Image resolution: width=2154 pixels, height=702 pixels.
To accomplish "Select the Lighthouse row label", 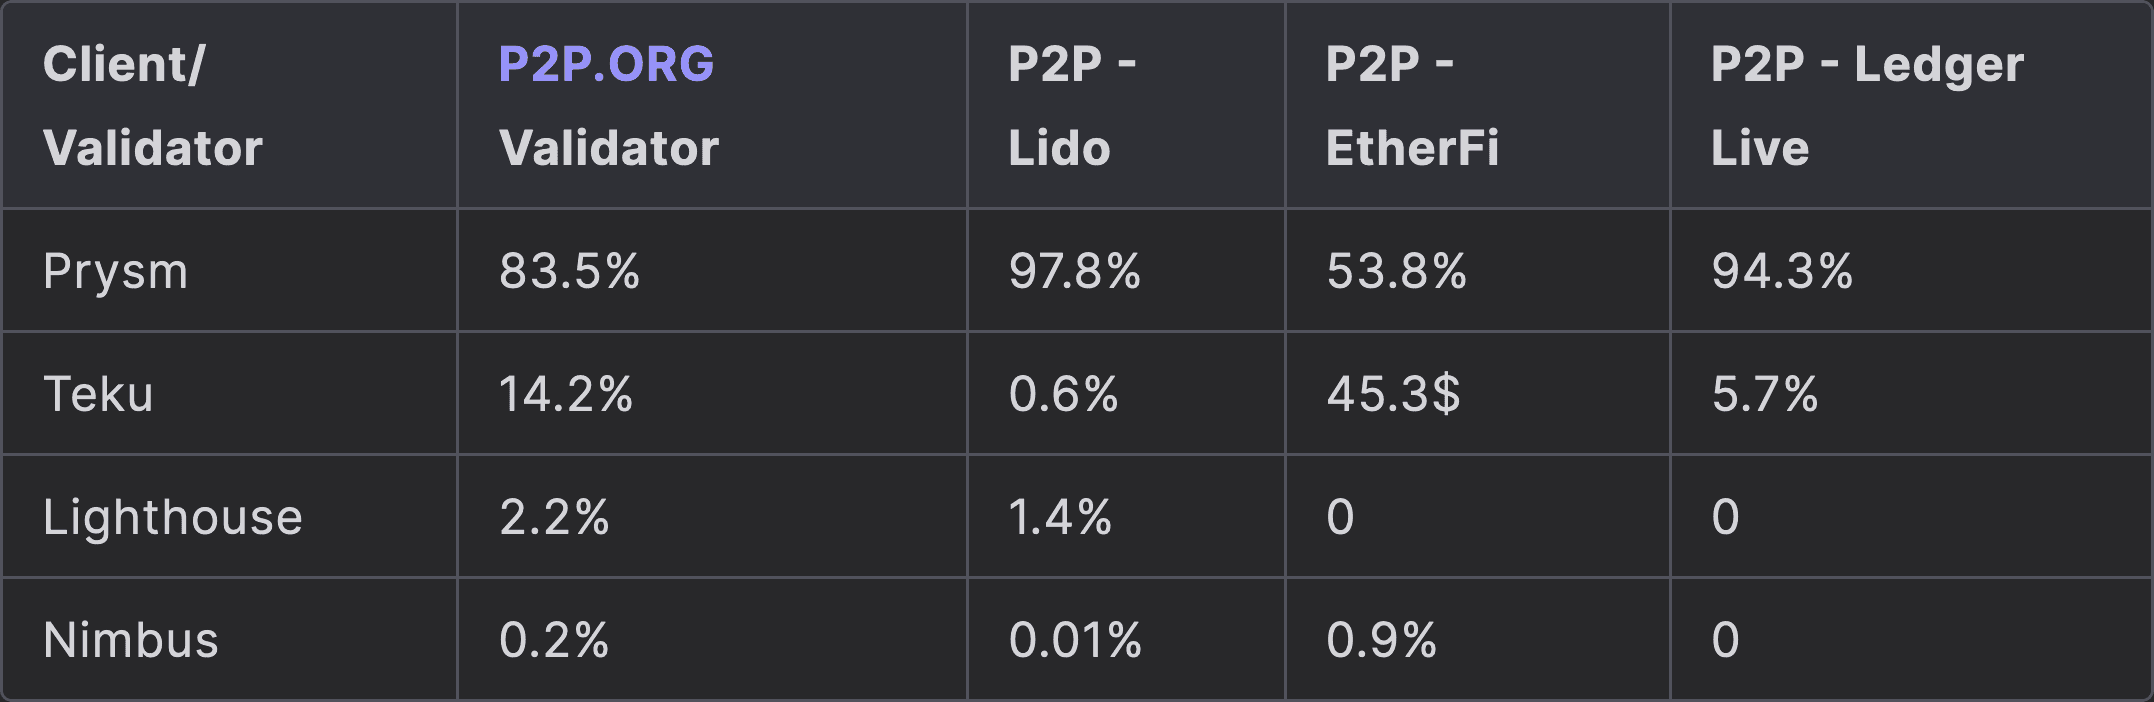I will (x=172, y=517).
